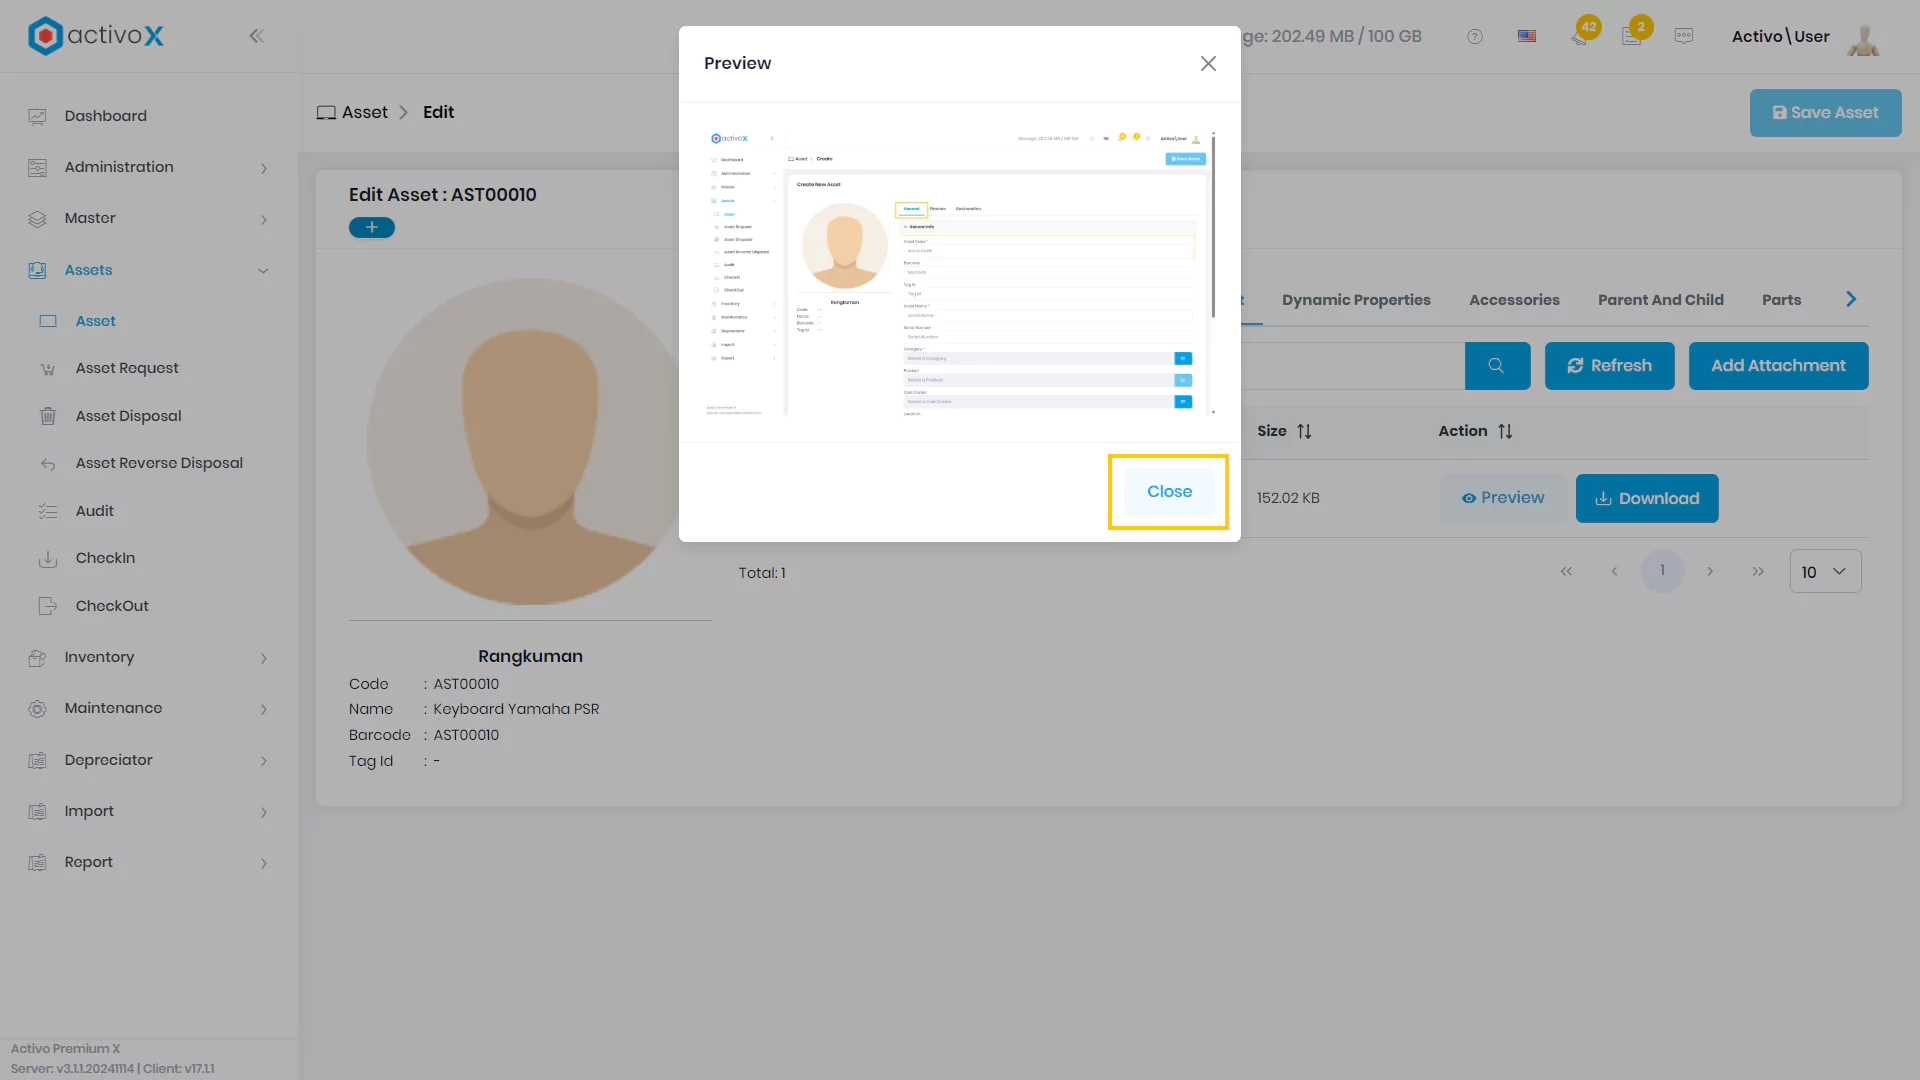This screenshot has width=1920, height=1080.
Task: Switch to Parent And Child tab
Action: click(1660, 300)
